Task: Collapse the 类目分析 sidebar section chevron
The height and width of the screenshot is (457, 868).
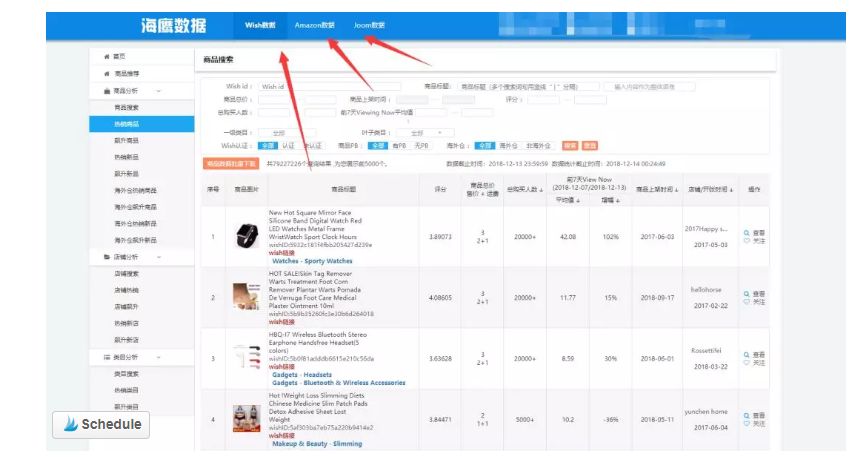Action: (159, 357)
